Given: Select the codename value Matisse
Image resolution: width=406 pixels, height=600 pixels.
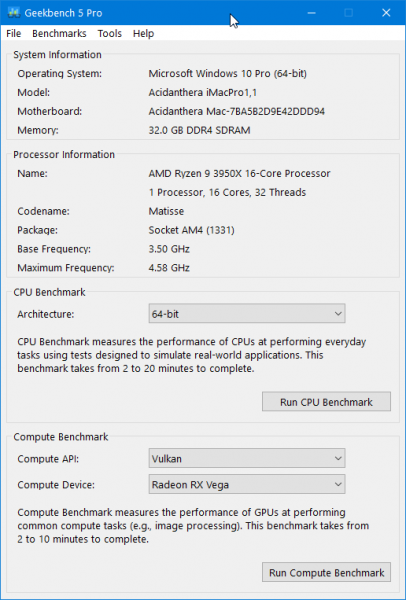Looking at the screenshot, I should [x=166, y=211].
